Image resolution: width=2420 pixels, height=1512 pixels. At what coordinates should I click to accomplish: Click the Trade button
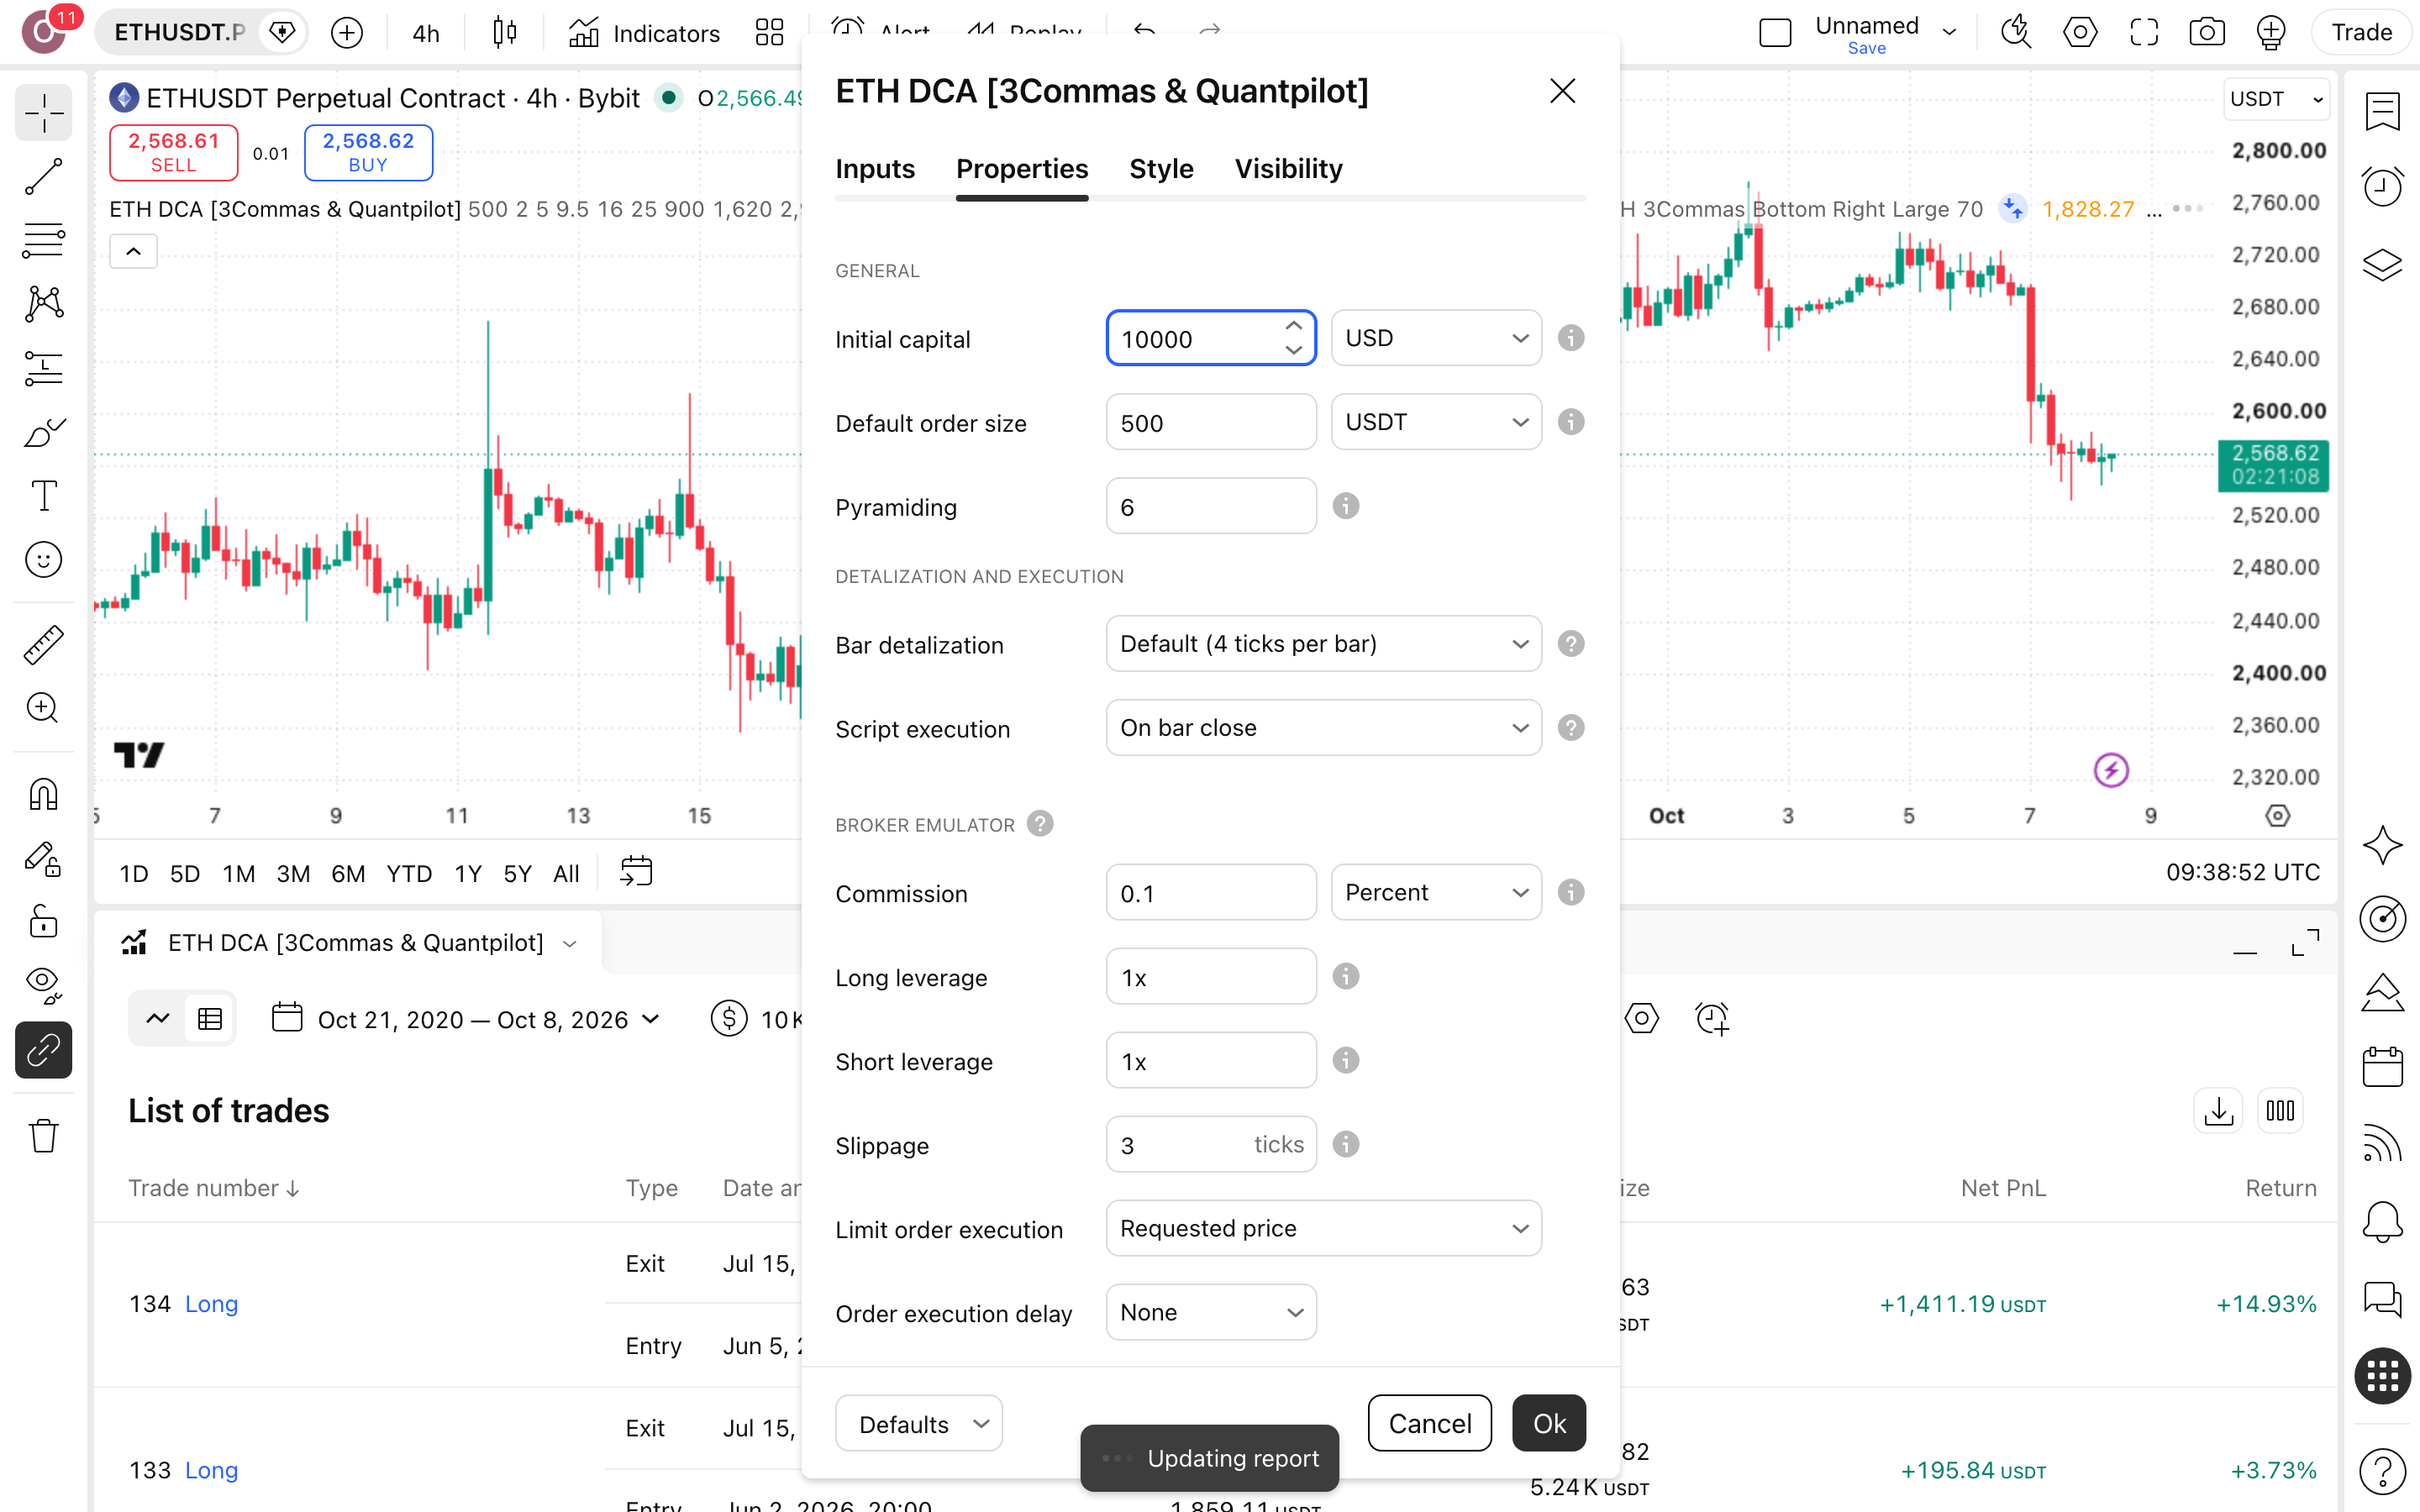pos(2361,32)
